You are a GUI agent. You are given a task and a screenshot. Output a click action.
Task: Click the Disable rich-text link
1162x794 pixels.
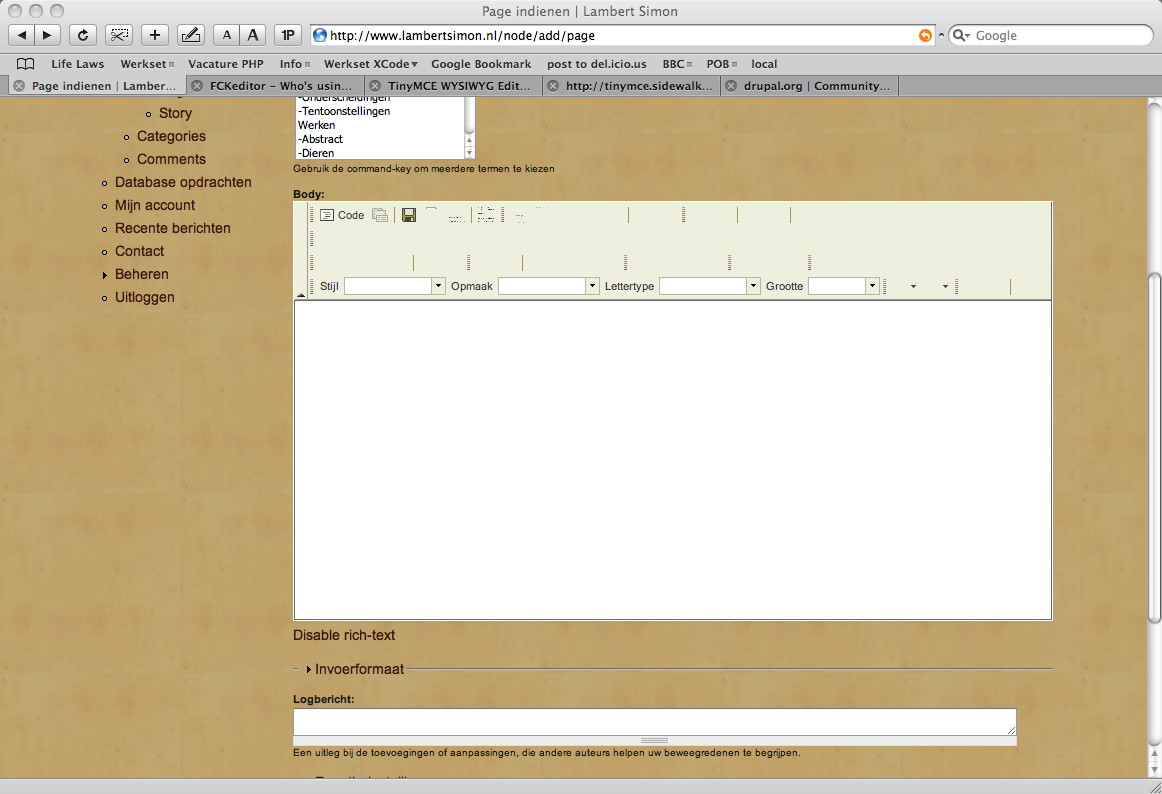(x=344, y=635)
